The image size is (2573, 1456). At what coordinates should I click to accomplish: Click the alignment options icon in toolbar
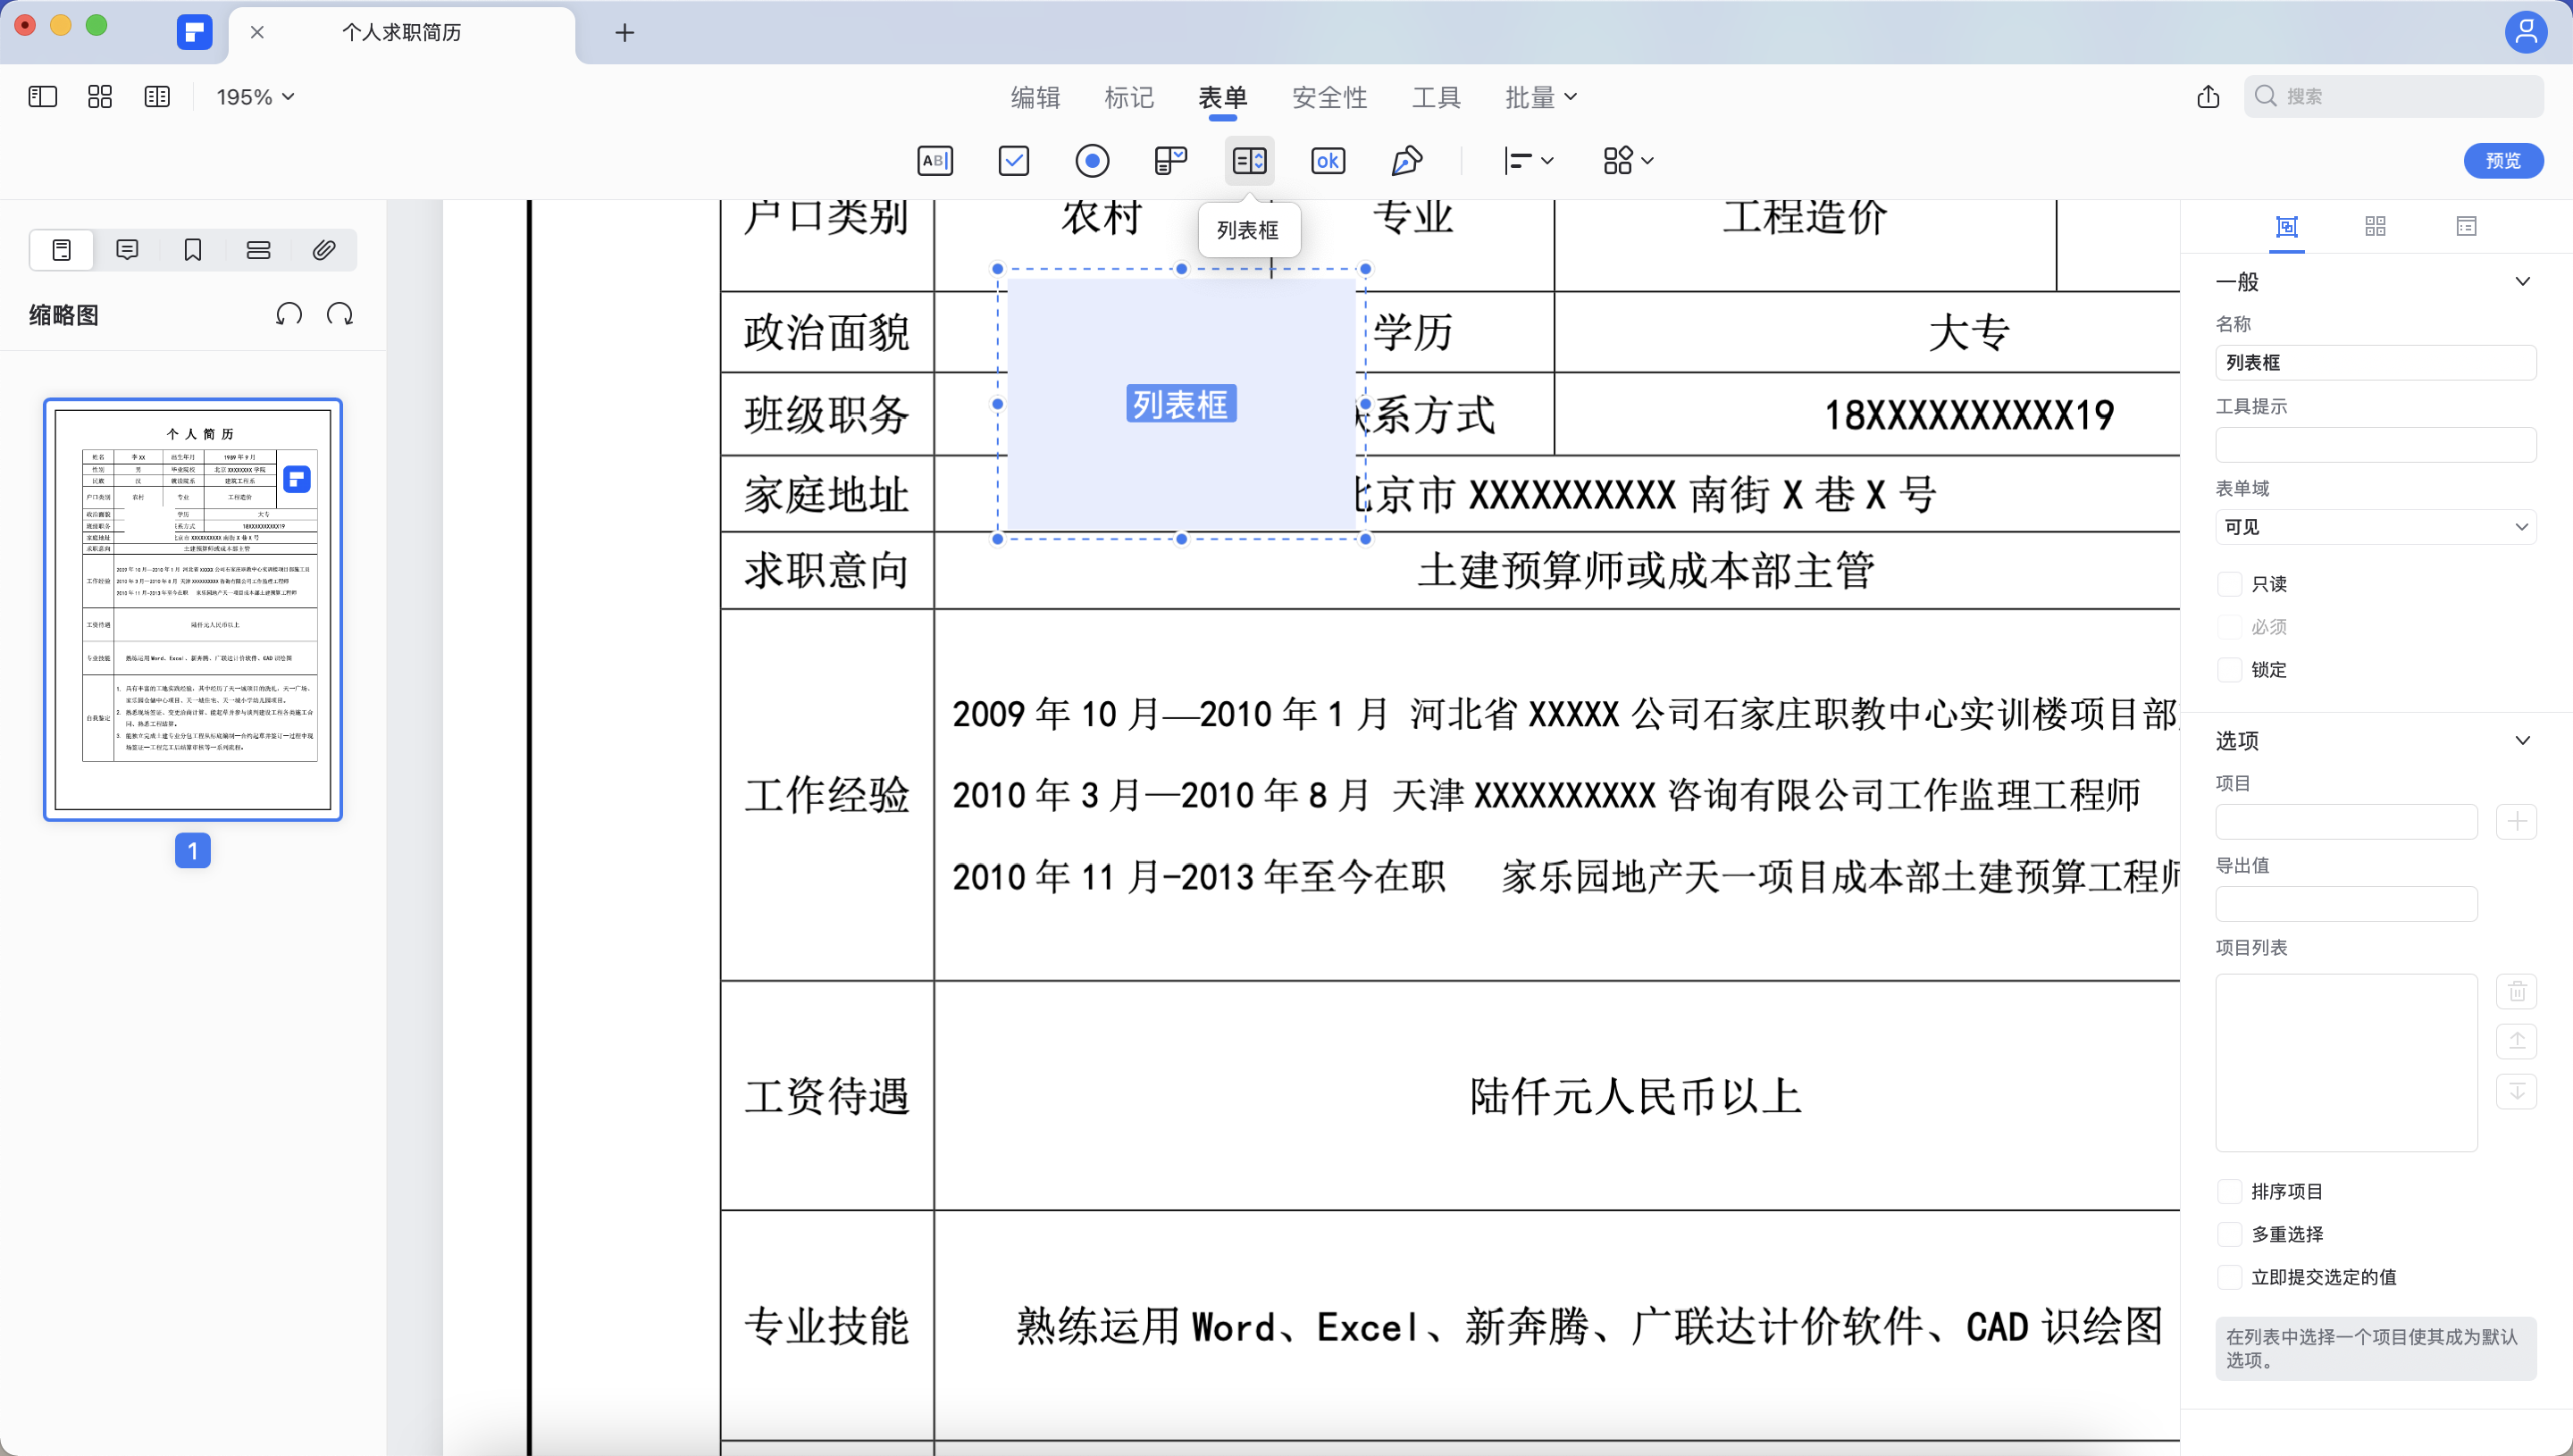[x=1525, y=161]
